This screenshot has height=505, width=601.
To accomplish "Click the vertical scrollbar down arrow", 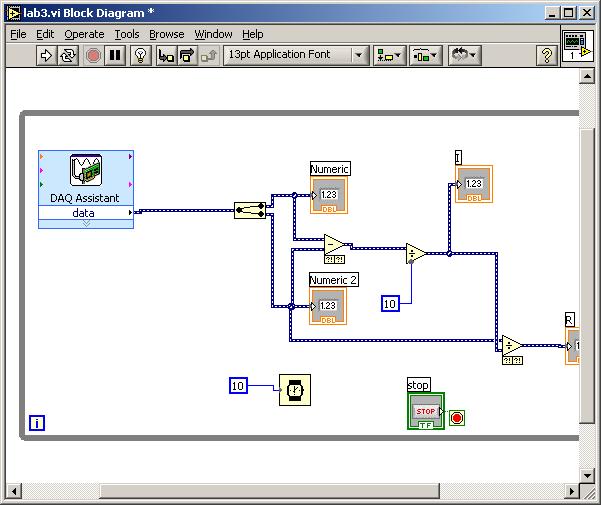I will coord(587,475).
